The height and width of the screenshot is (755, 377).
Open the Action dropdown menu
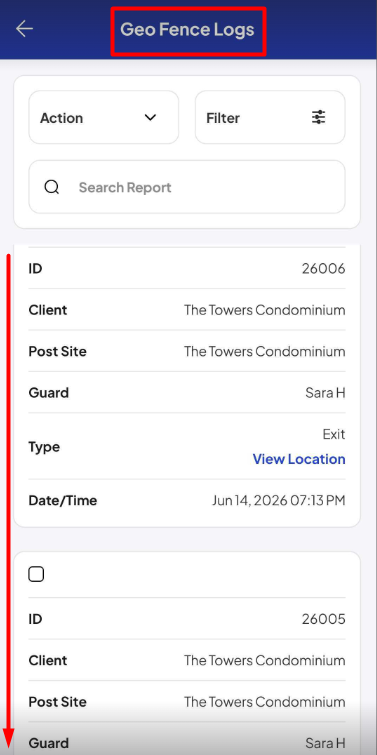104,117
